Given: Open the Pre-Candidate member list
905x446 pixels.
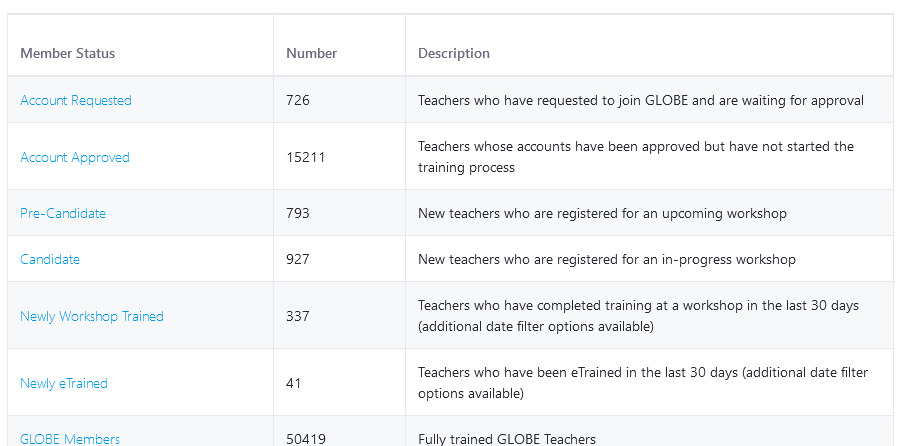Looking at the screenshot, I should point(63,213).
